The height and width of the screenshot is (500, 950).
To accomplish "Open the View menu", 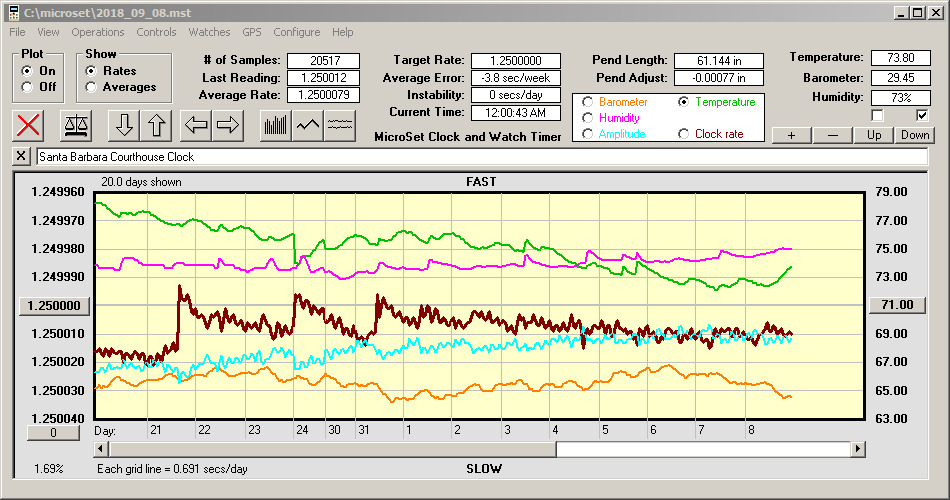I will coord(48,32).
